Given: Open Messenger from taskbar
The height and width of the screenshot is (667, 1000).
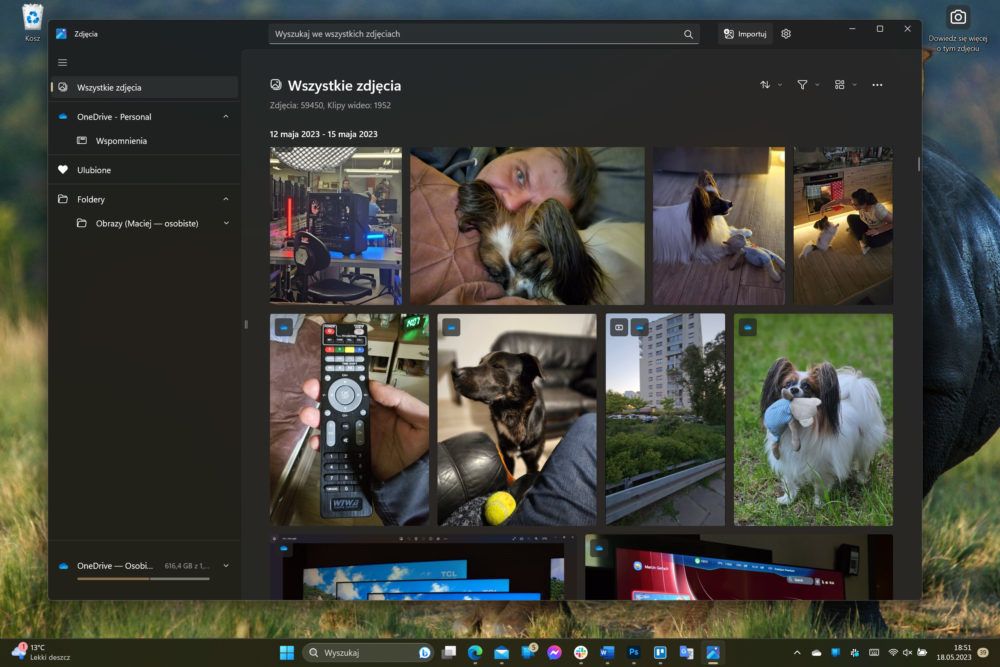Looking at the screenshot, I should (554, 652).
